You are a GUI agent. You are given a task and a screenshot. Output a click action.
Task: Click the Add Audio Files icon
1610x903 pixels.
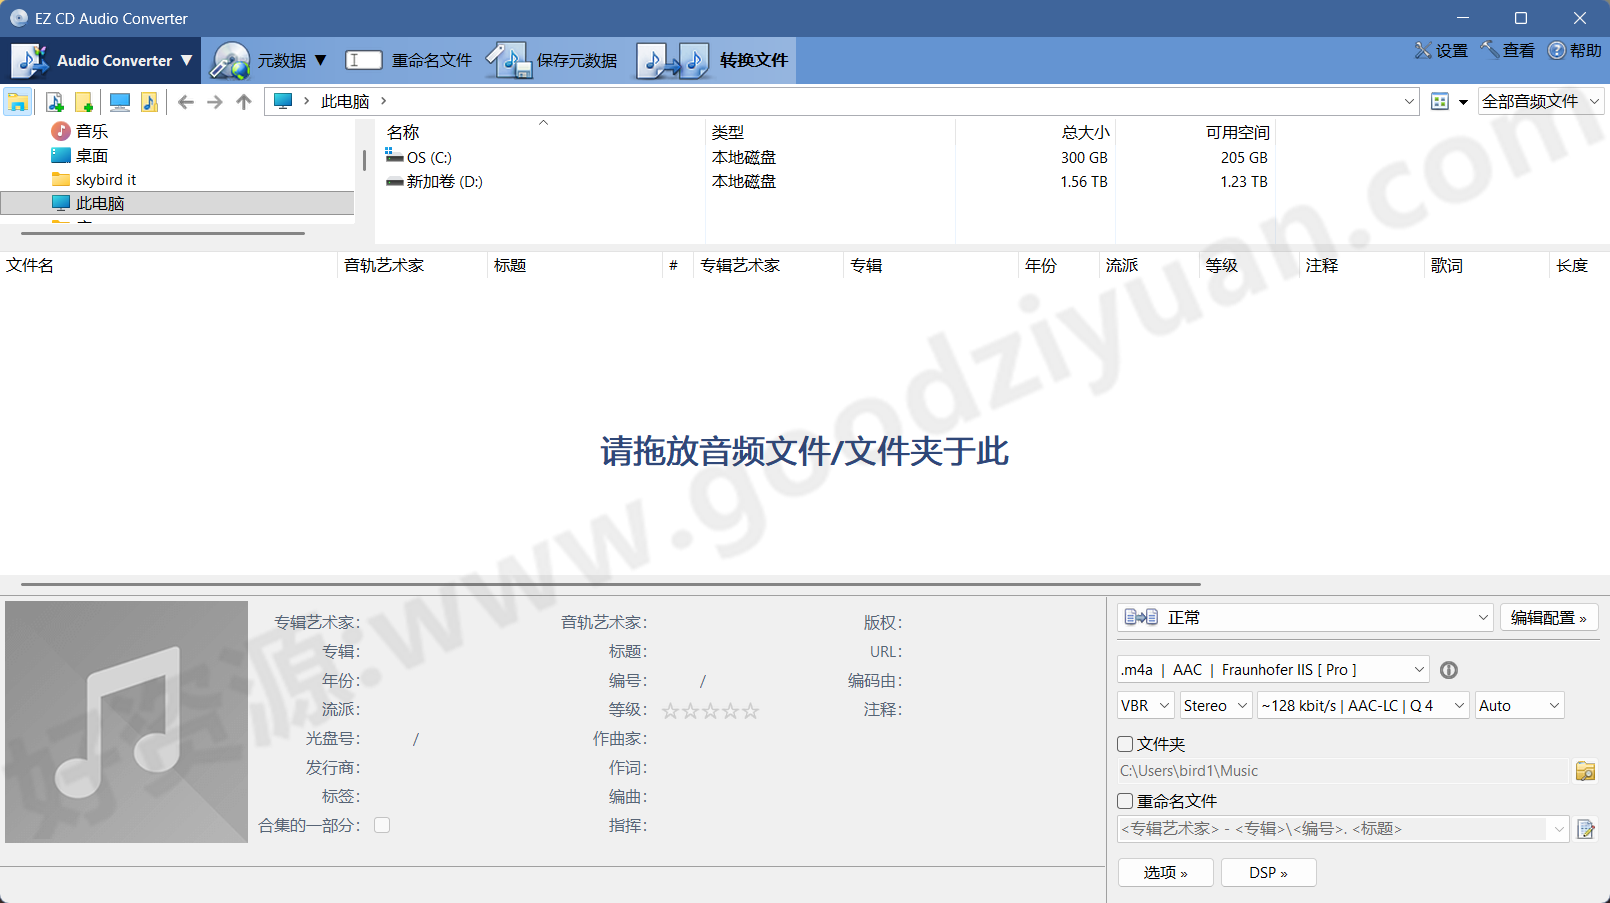(55, 101)
